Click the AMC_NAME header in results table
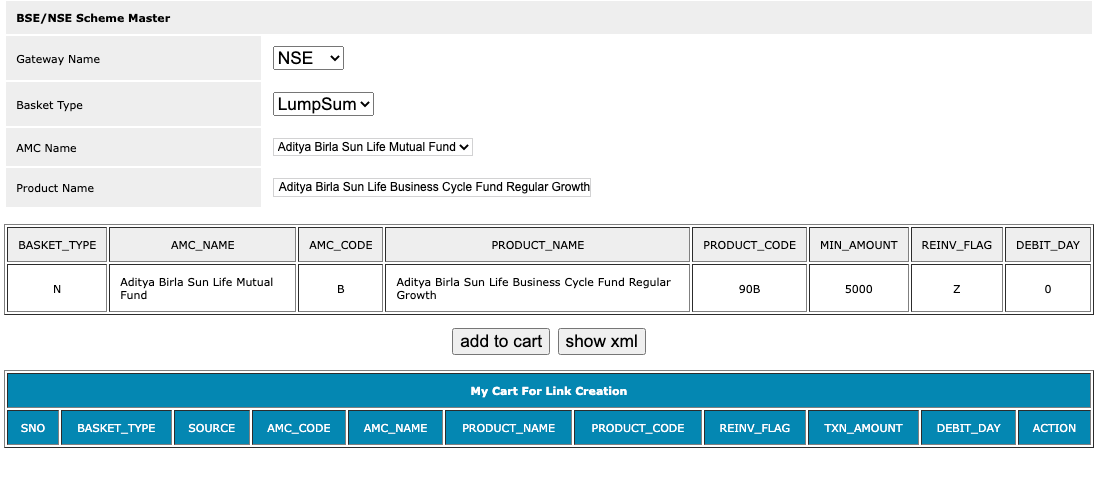The height and width of the screenshot is (483, 1104). tap(203, 245)
